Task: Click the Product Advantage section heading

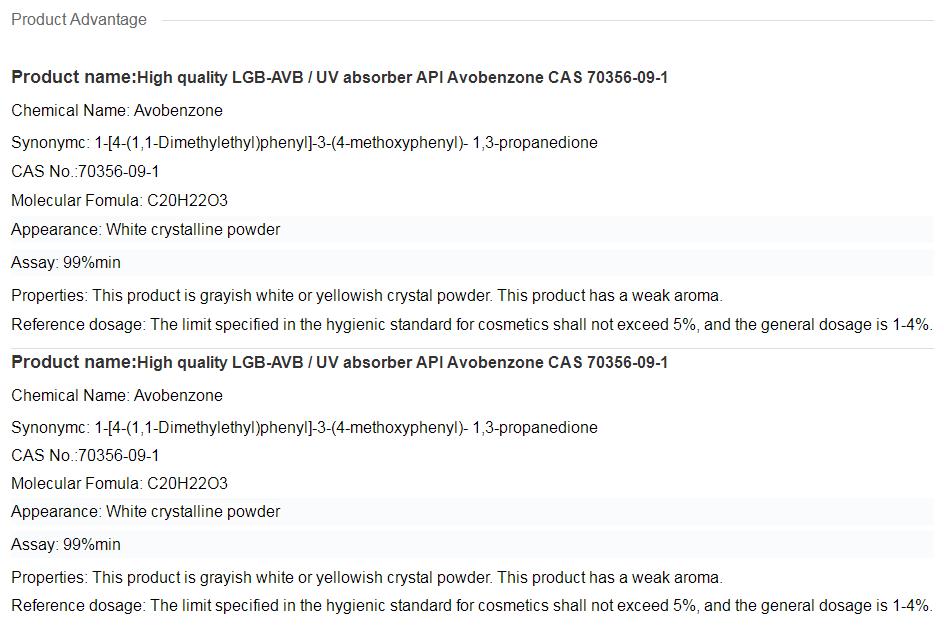Action: [79, 20]
